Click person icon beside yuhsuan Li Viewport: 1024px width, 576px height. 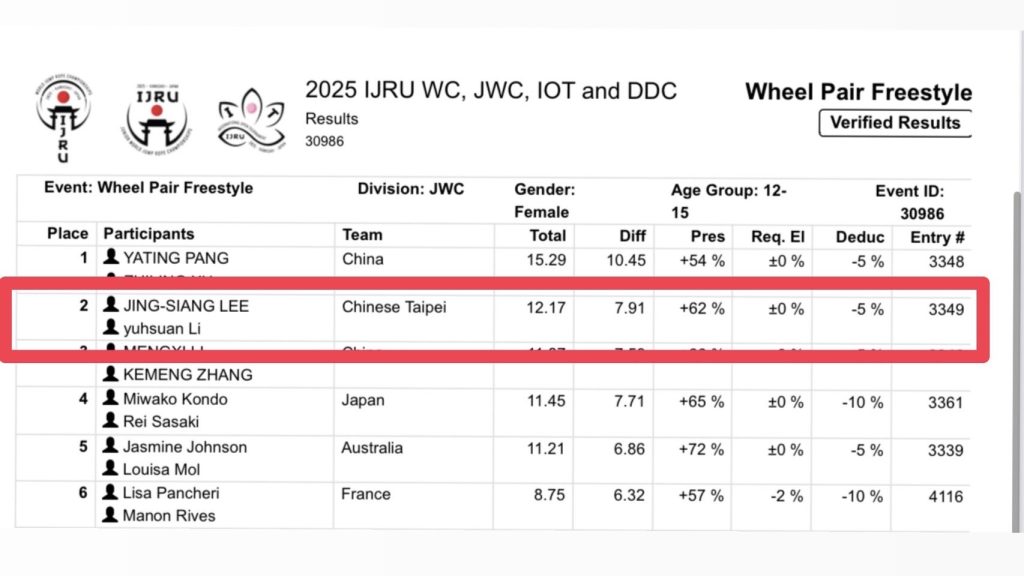(111, 328)
